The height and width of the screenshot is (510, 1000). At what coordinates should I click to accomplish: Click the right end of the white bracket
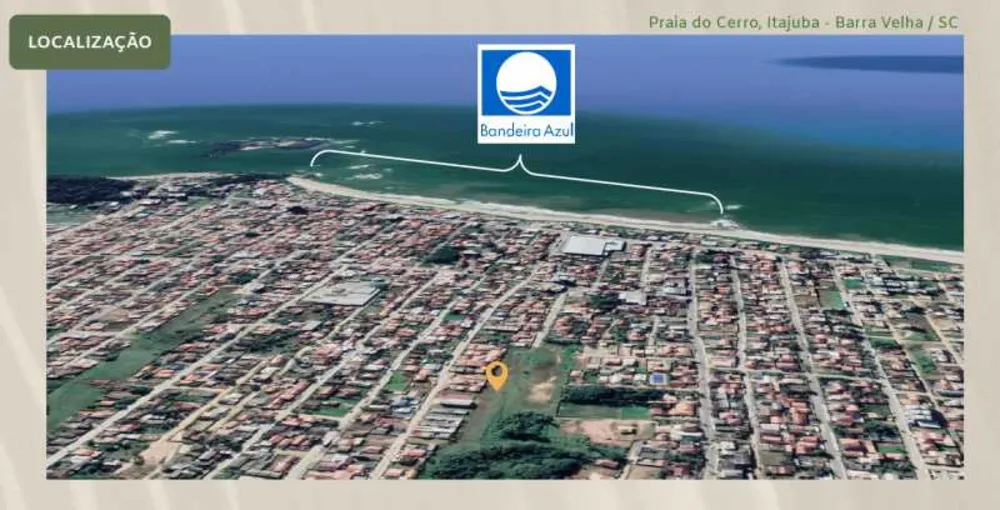tap(721, 205)
